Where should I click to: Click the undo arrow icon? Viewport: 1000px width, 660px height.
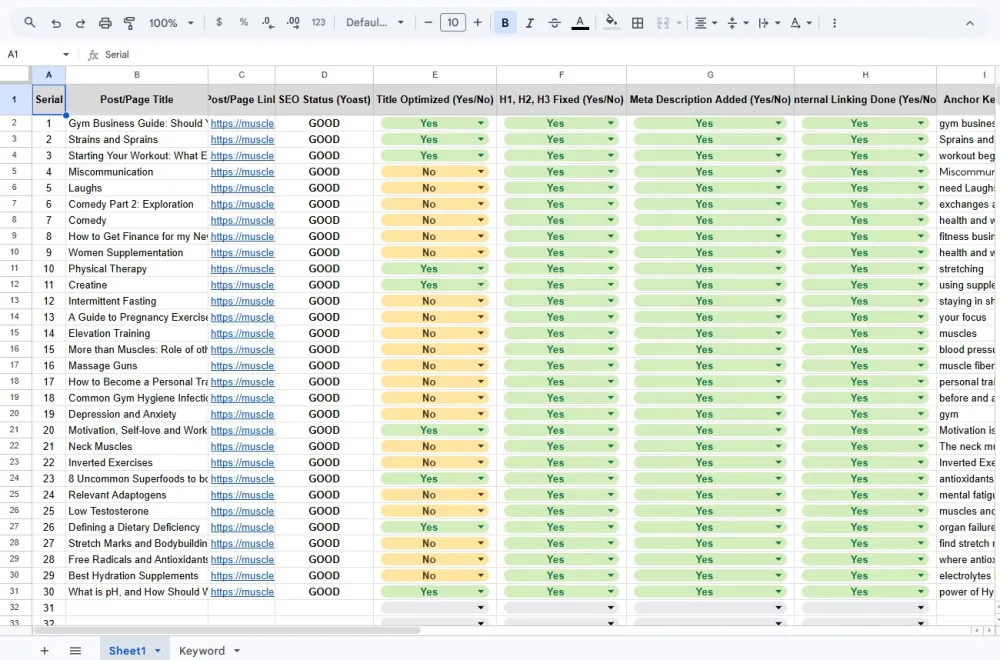coord(56,23)
